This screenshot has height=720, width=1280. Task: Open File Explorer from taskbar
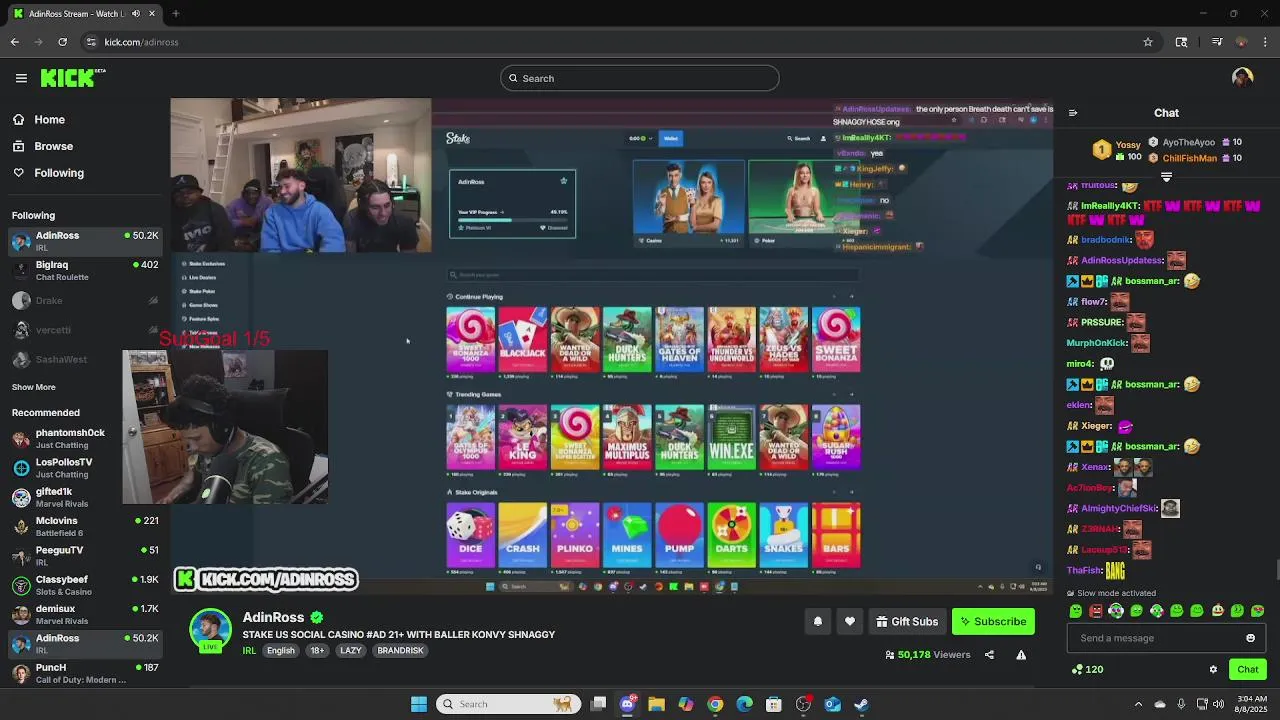click(x=656, y=704)
